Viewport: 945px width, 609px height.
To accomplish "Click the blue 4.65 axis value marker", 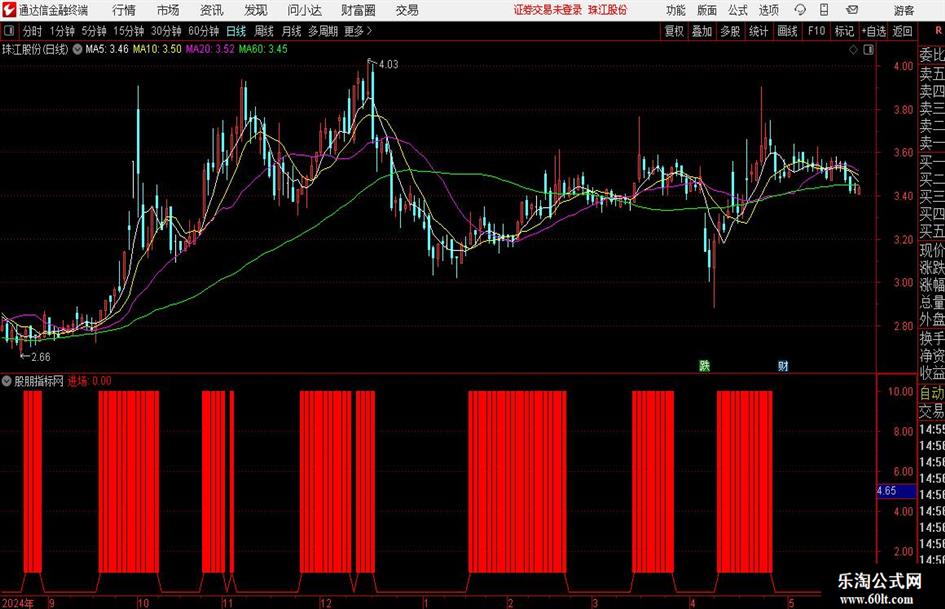I will tap(896, 491).
